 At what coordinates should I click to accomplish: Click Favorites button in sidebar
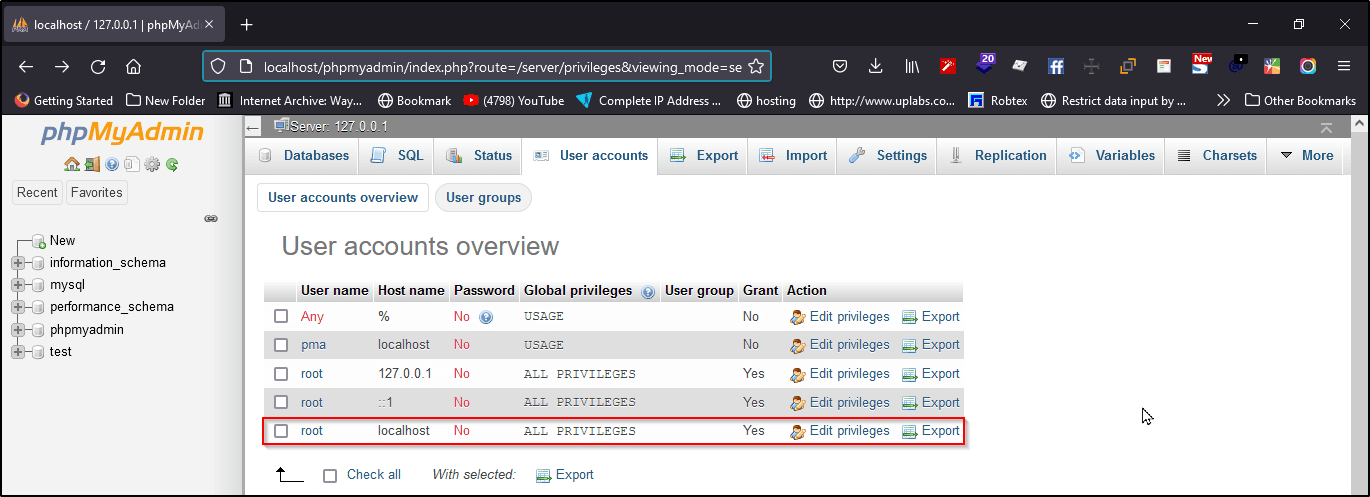tap(97, 193)
